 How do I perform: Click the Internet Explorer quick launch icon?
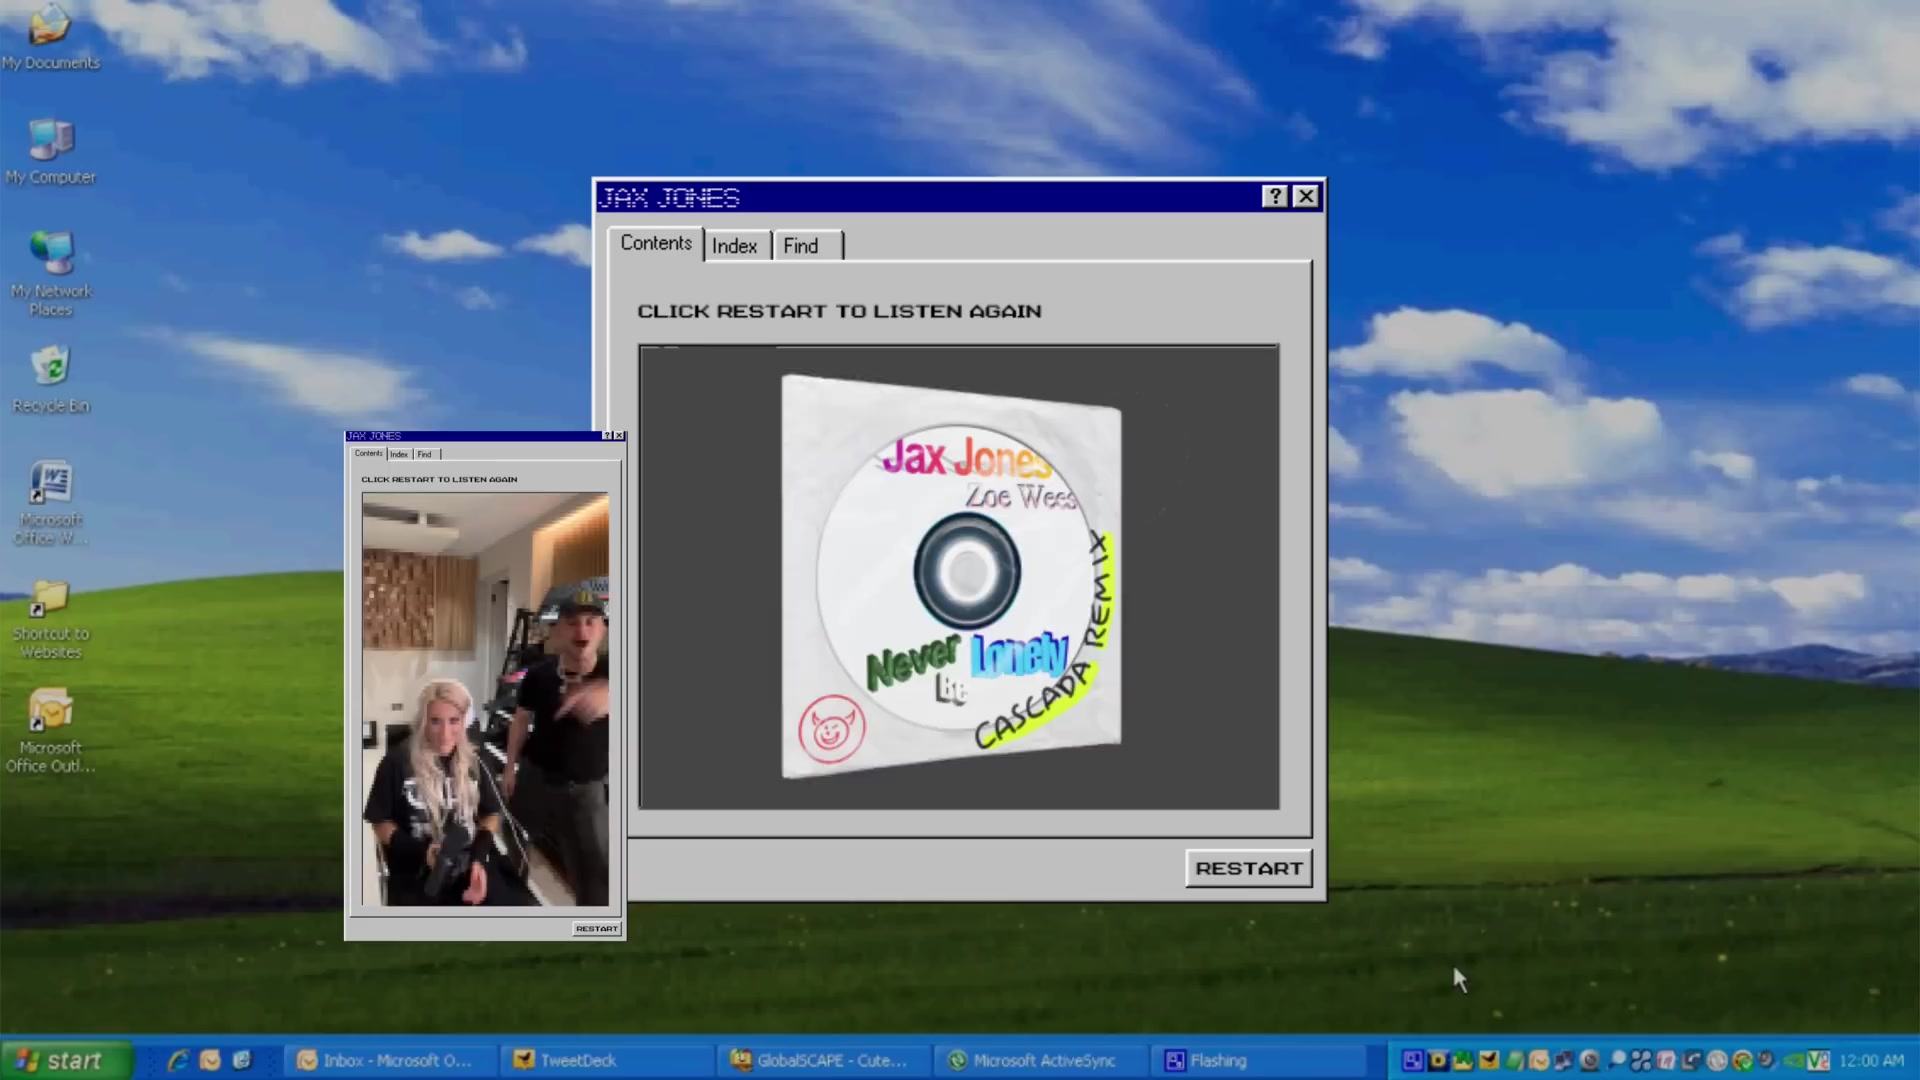pos(178,1060)
